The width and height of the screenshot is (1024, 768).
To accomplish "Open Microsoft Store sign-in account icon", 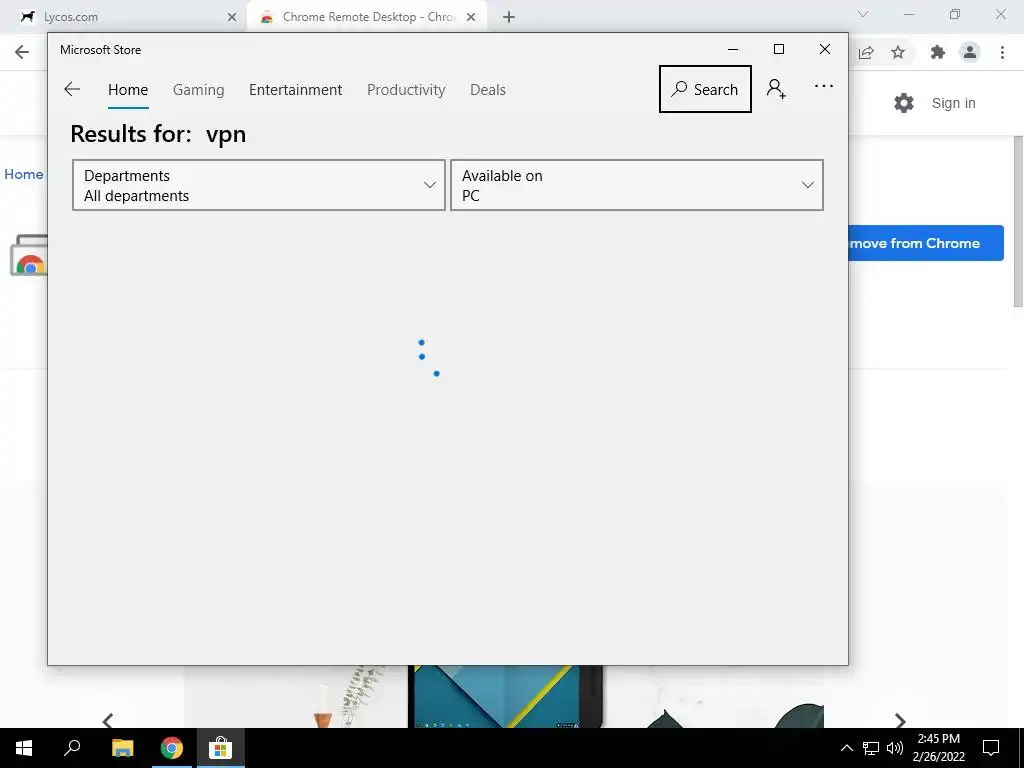I will coord(776,89).
